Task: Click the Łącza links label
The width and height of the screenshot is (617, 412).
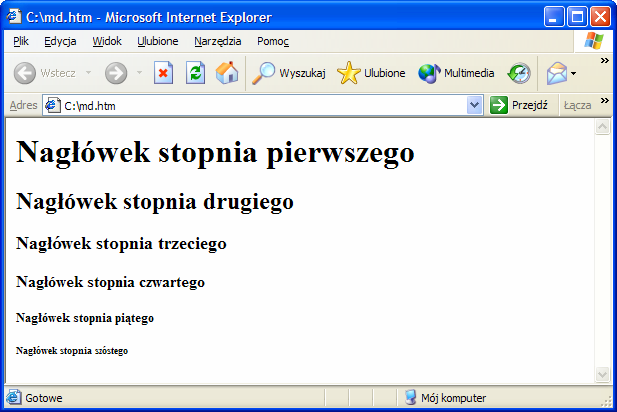Action: point(578,105)
